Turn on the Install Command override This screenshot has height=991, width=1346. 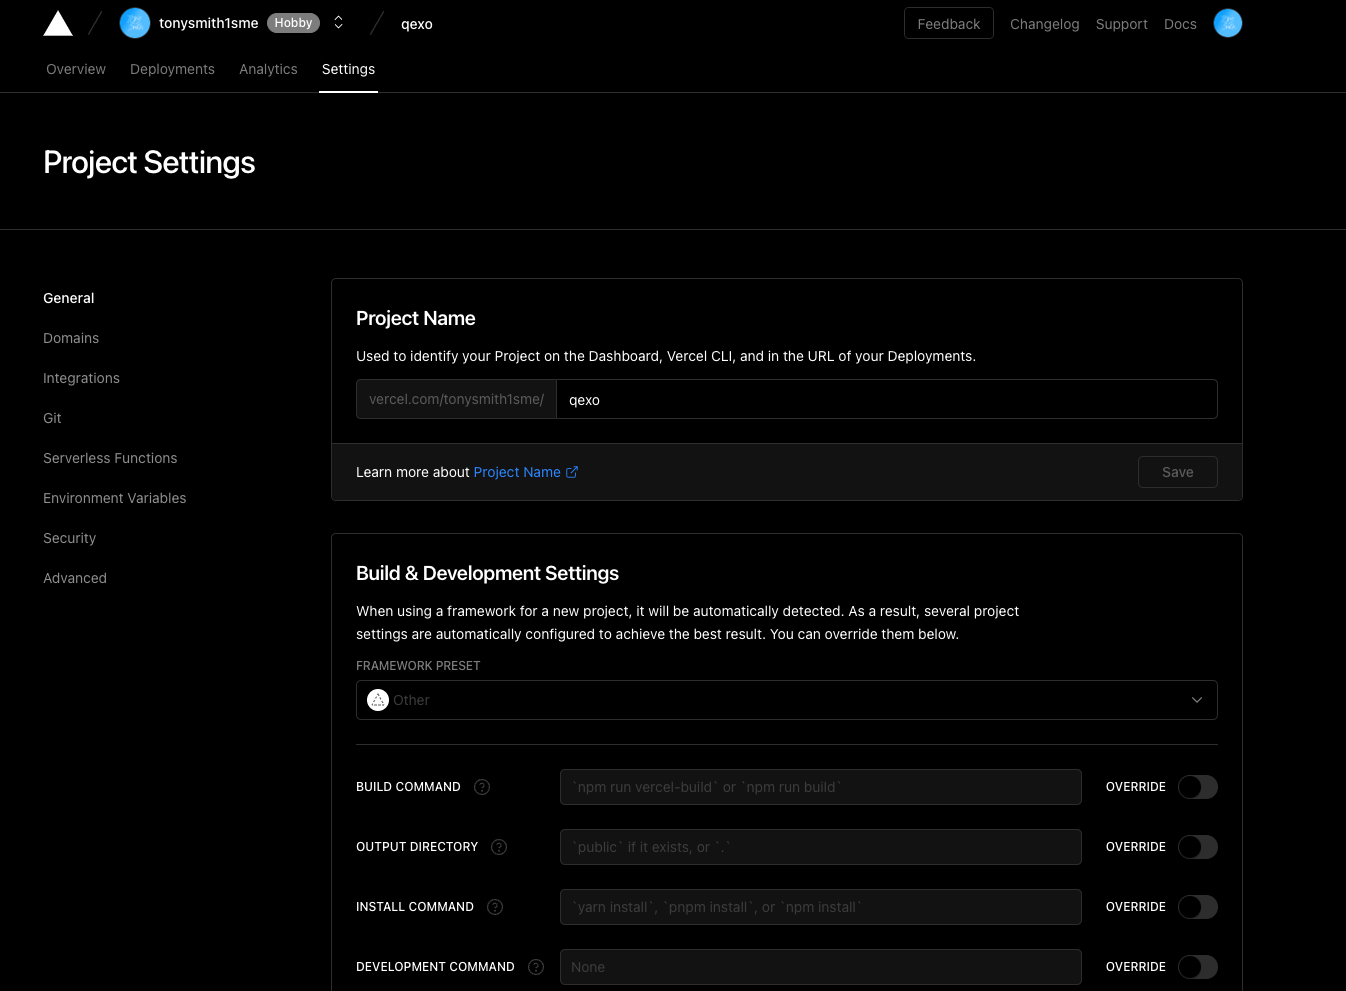(1197, 907)
